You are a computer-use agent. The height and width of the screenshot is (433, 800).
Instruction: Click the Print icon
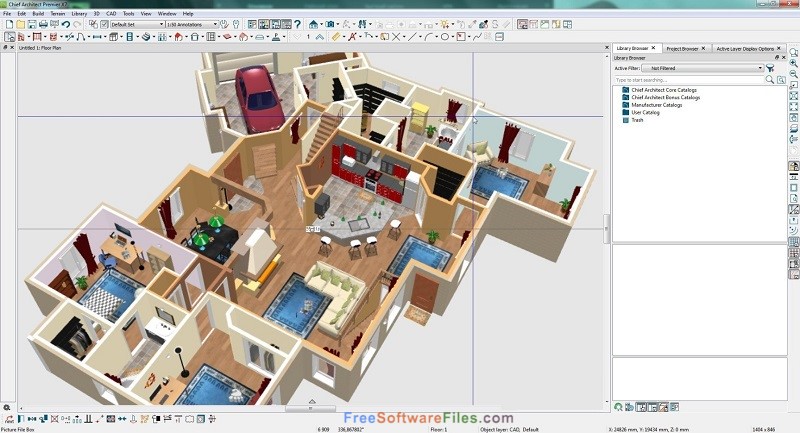(x=43, y=24)
